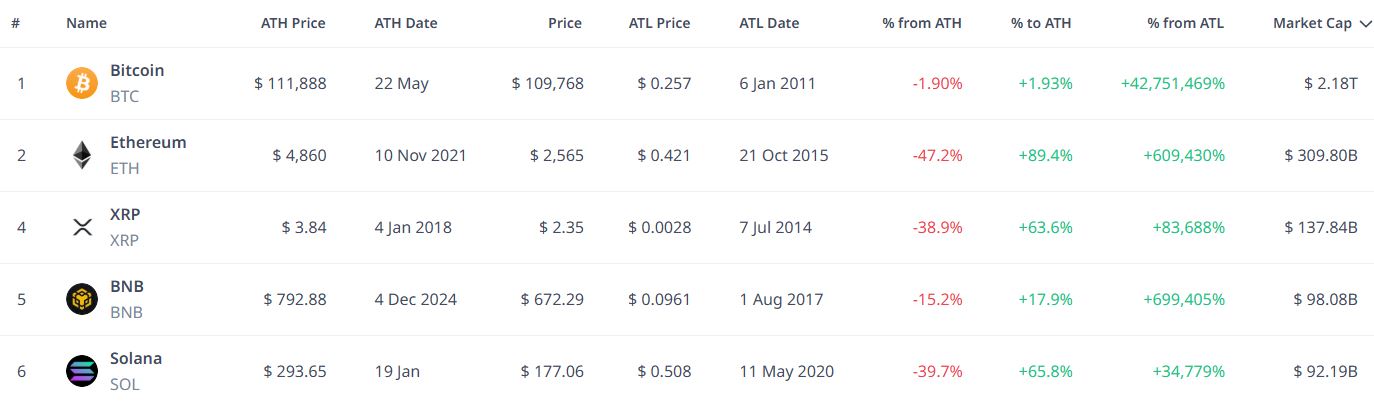Click the Solana gradient logo icon
1374x404 pixels.
pyautogui.click(x=82, y=371)
